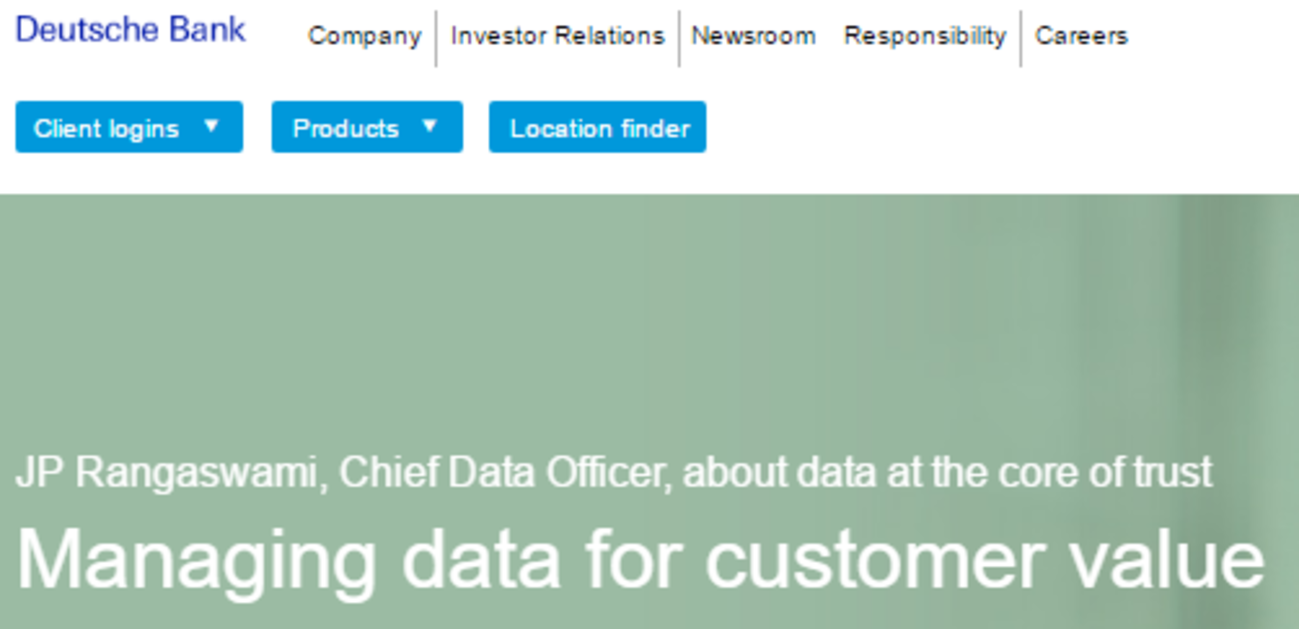
Task: Click the down arrow on Products
Action: click(x=430, y=126)
